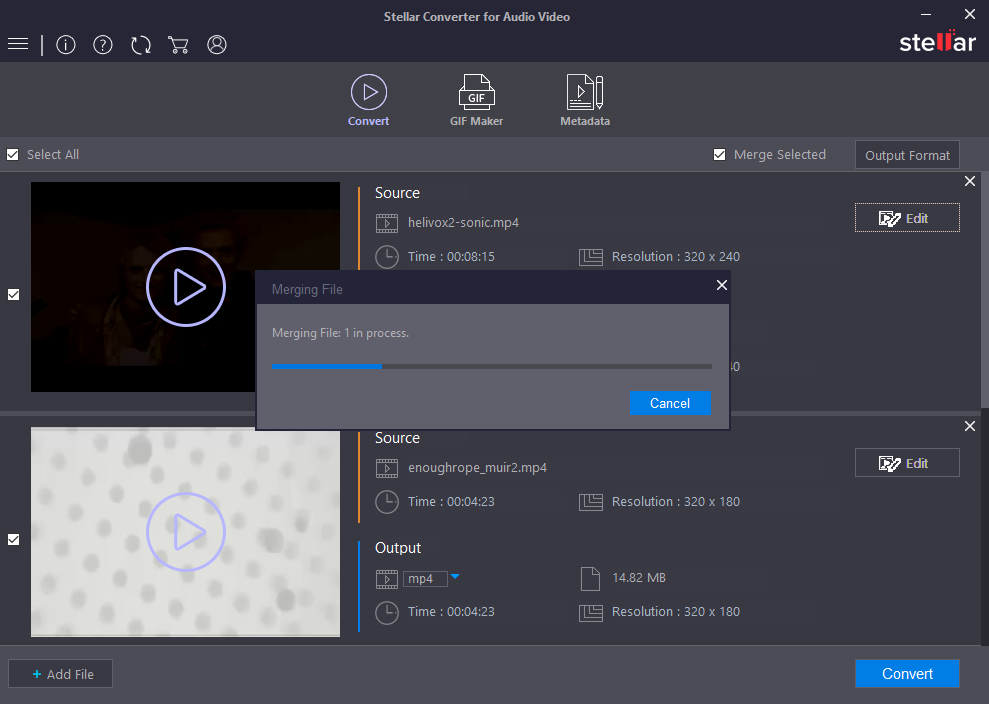Viewport: 989px width, 705px height.
Task: Open the hamburger menu
Action: (18, 44)
